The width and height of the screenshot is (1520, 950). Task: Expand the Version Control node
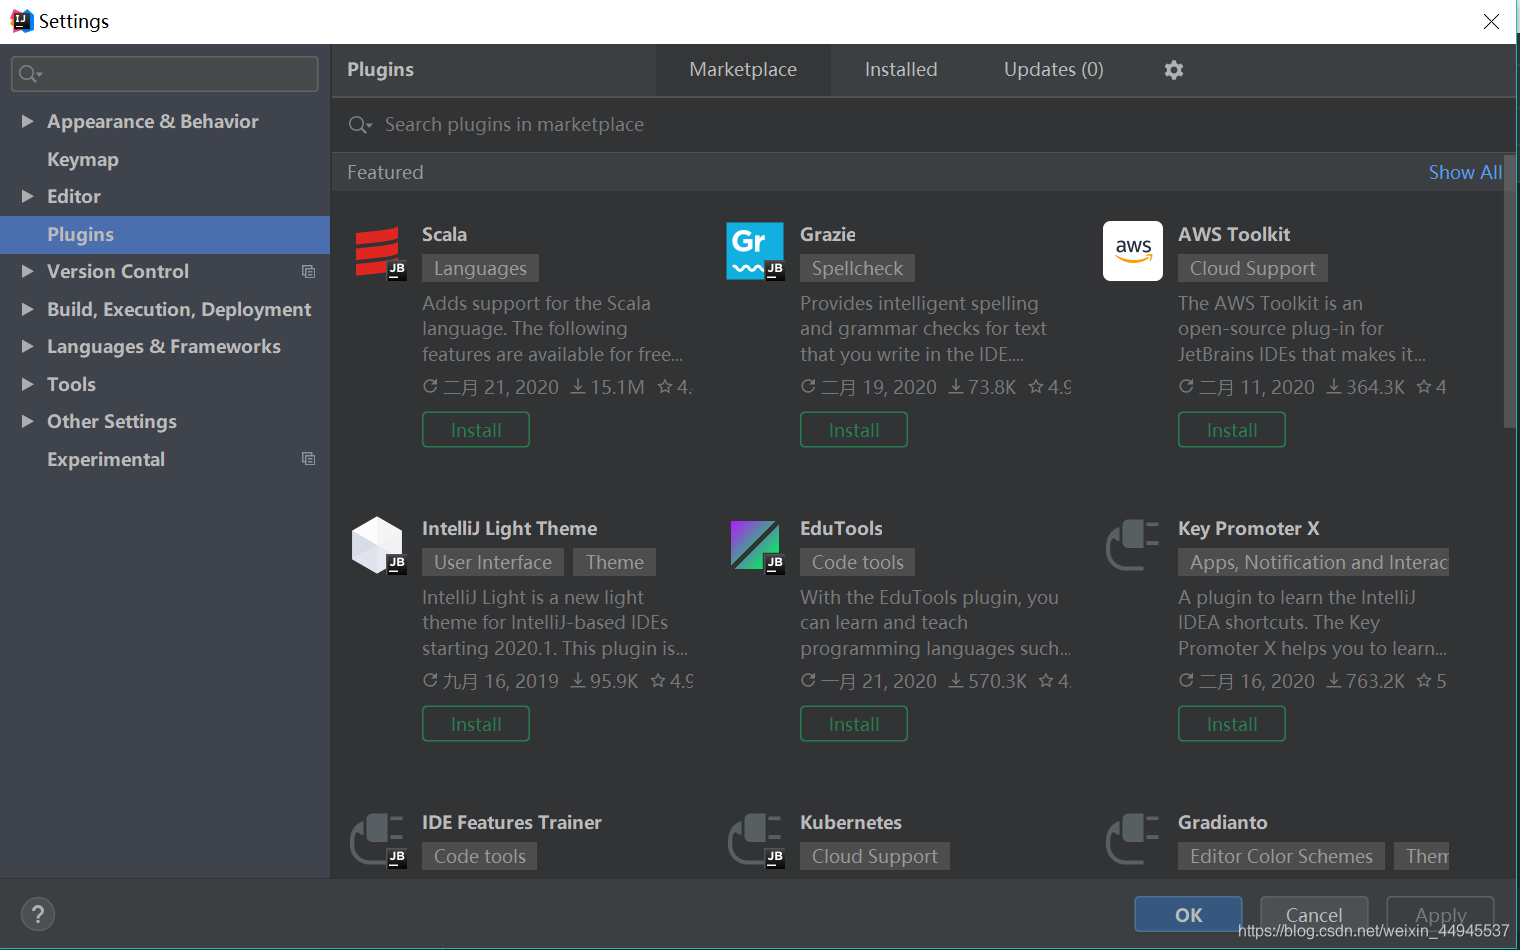pos(28,271)
